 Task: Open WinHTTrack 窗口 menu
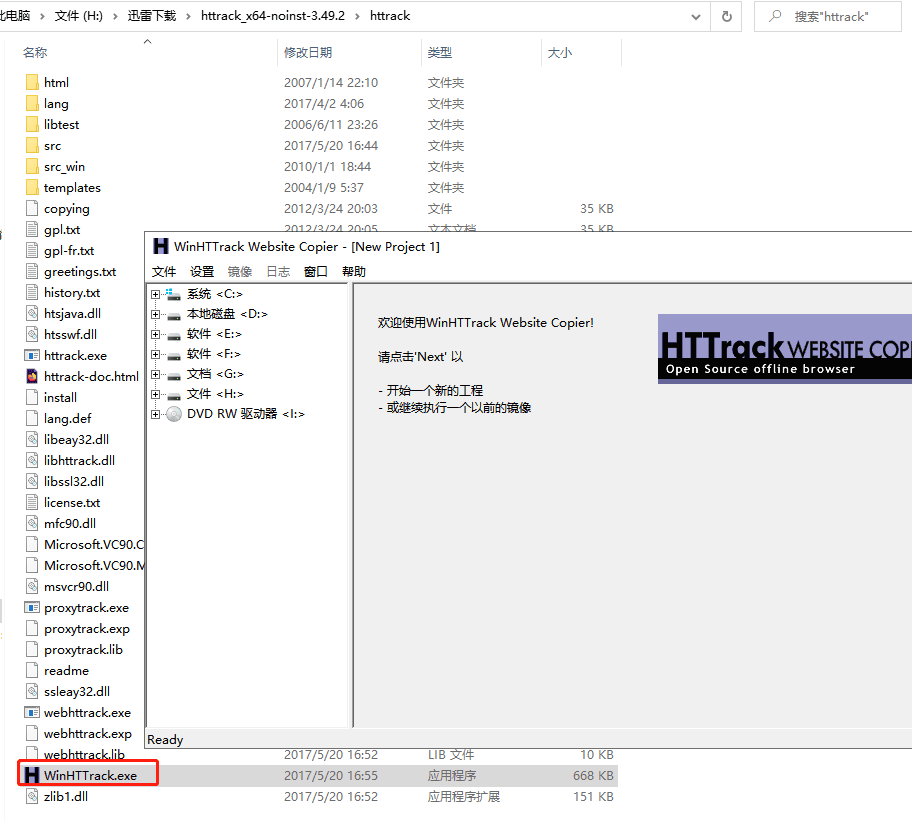[x=316, y=272]
